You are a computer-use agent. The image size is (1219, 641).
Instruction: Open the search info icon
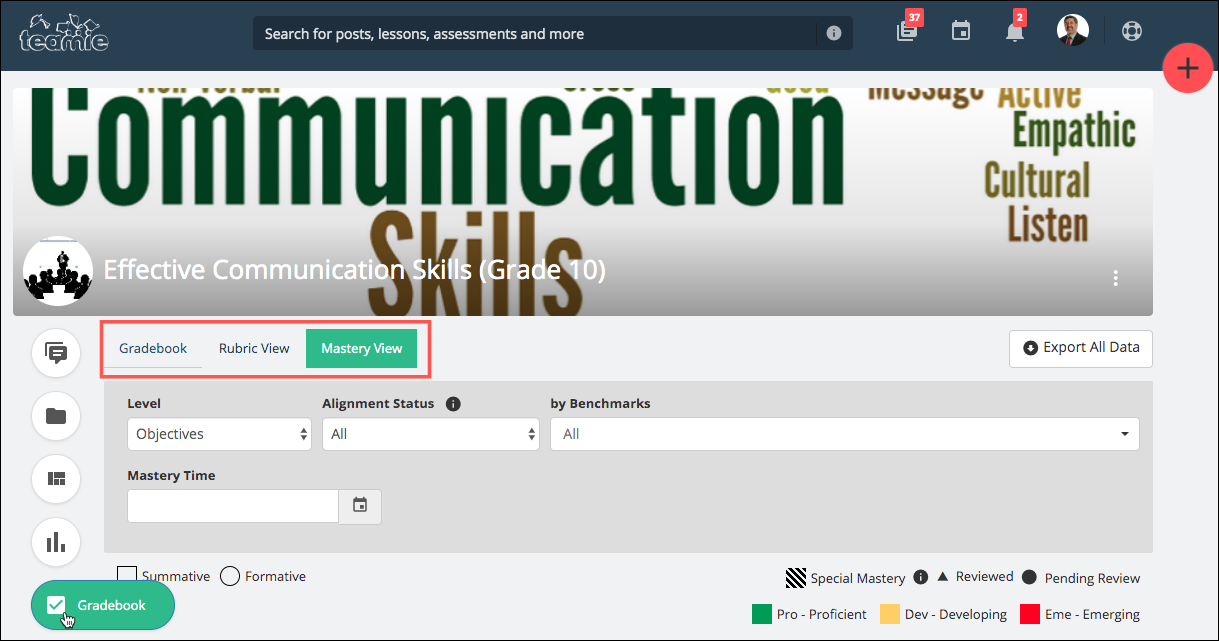(834, 33)
